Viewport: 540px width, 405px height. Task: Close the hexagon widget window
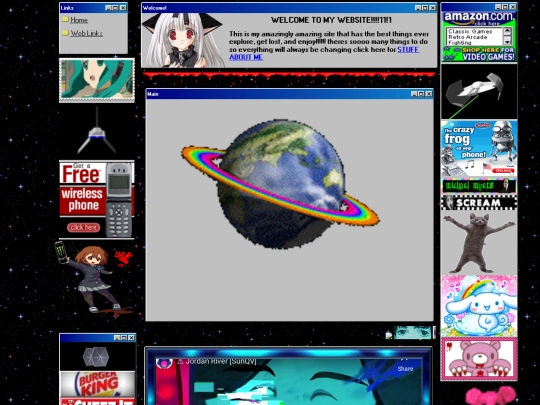(x=131, y=338)
